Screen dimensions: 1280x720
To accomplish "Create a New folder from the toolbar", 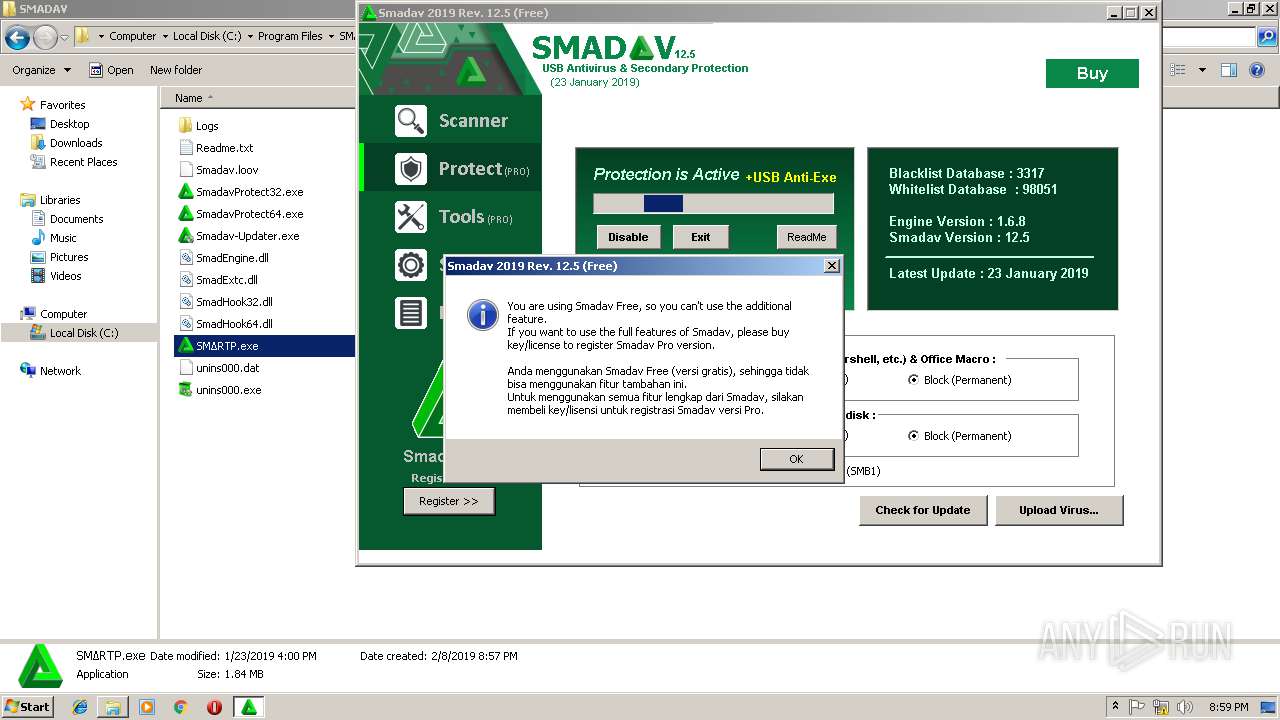I will click(176, 70).
